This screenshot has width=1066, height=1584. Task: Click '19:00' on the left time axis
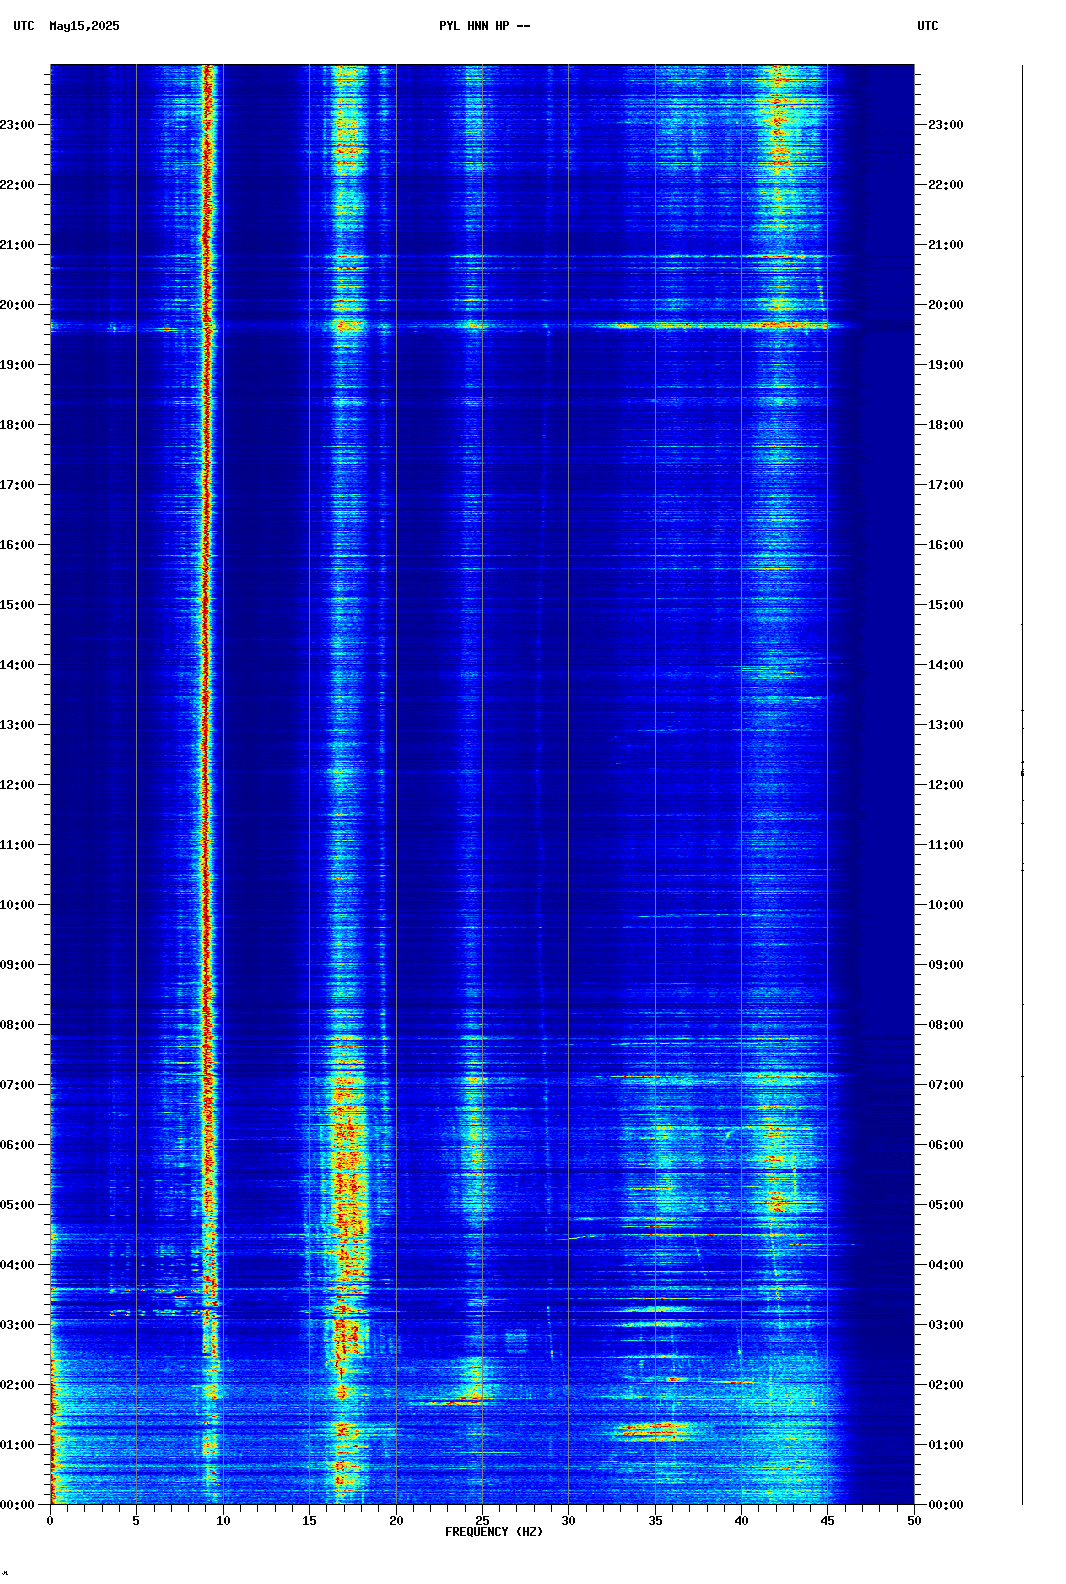tap(18, 365)
